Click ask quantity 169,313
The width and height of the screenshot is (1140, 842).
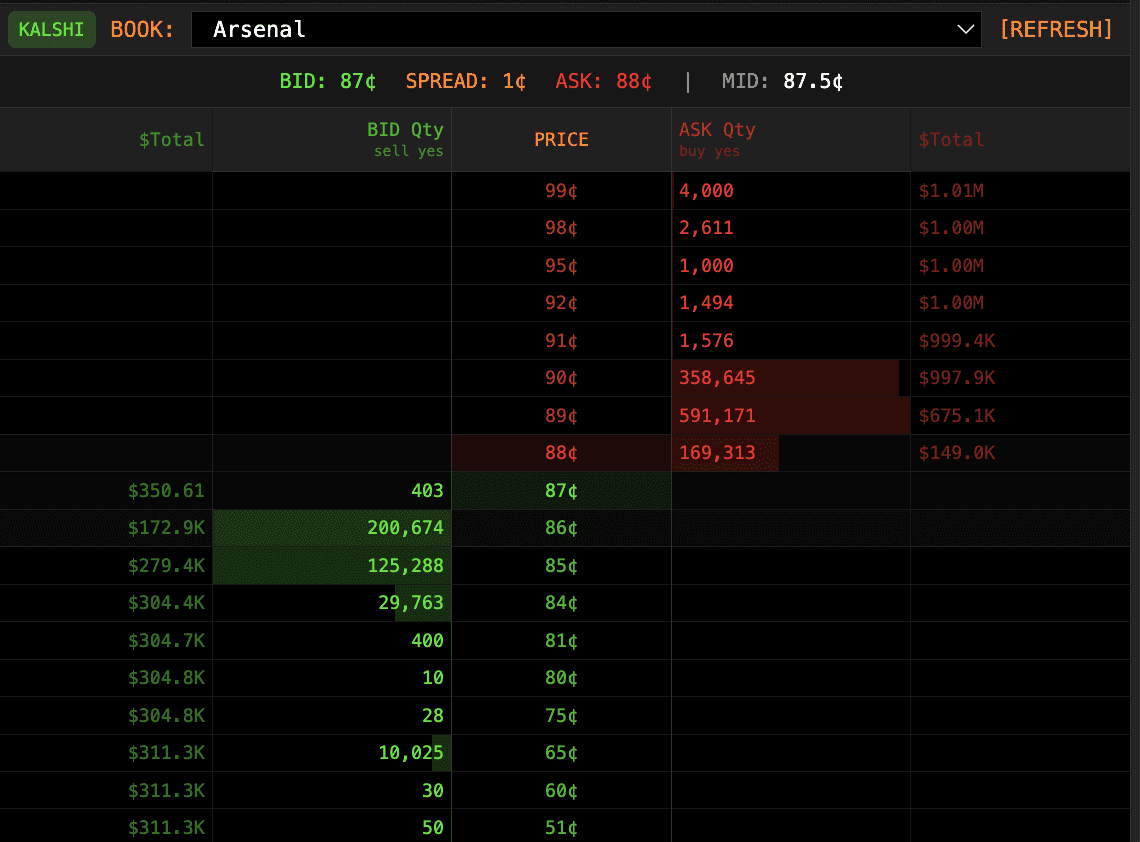click(717, 452)
